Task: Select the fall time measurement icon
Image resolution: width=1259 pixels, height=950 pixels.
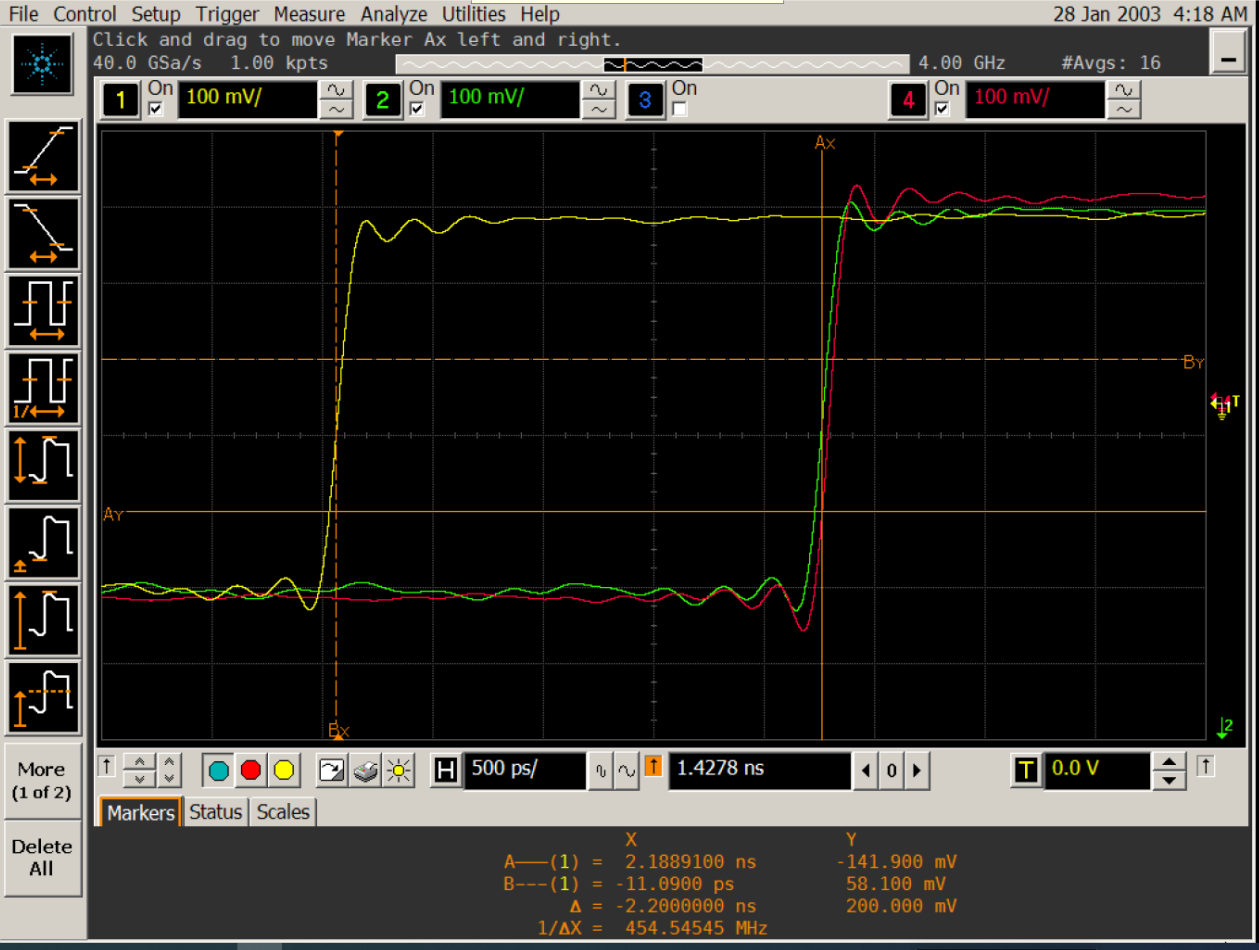Action: pos(42,233)
